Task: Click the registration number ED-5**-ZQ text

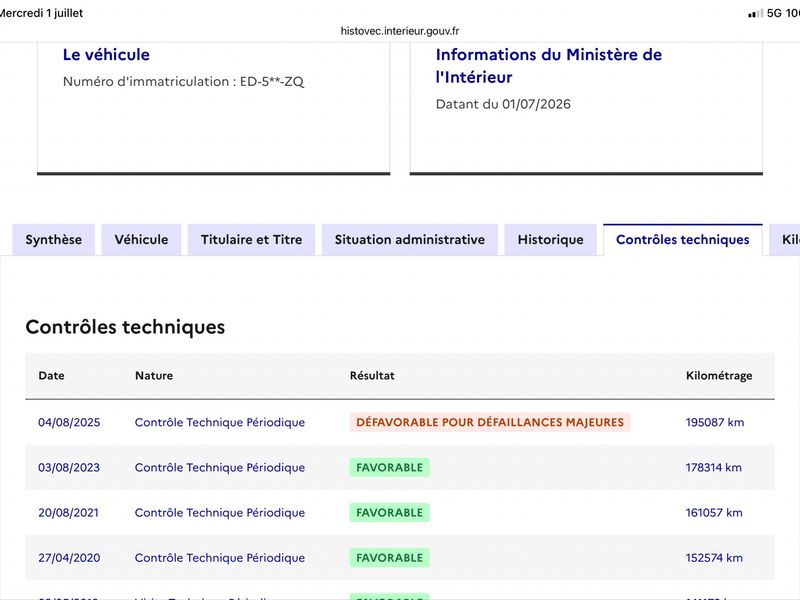Action: coord(272,82)
